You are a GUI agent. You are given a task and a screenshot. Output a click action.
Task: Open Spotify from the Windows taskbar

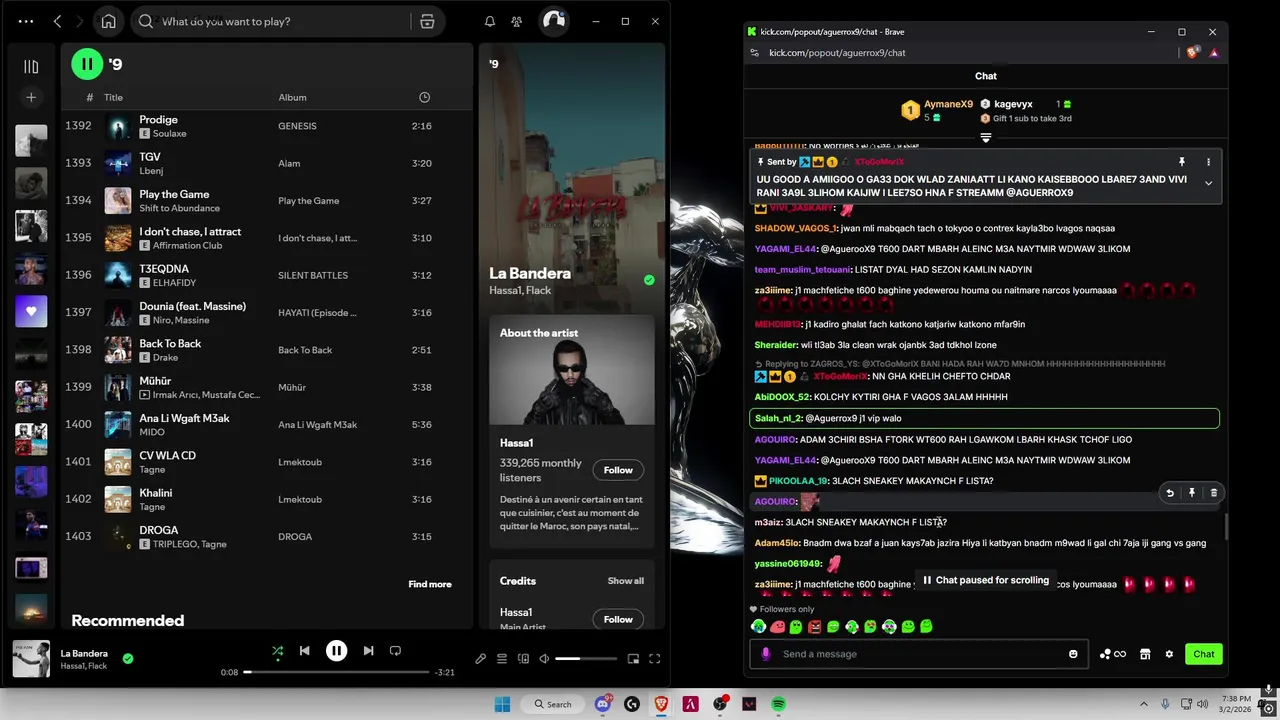778,704
